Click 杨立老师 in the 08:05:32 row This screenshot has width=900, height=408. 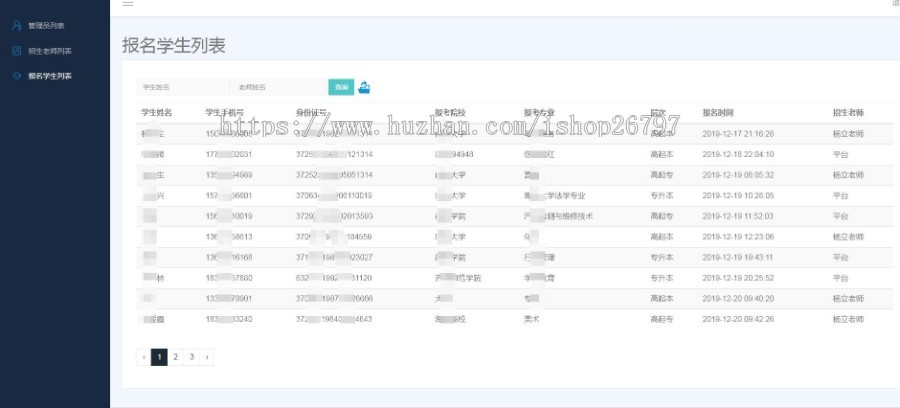click(848, 175)
